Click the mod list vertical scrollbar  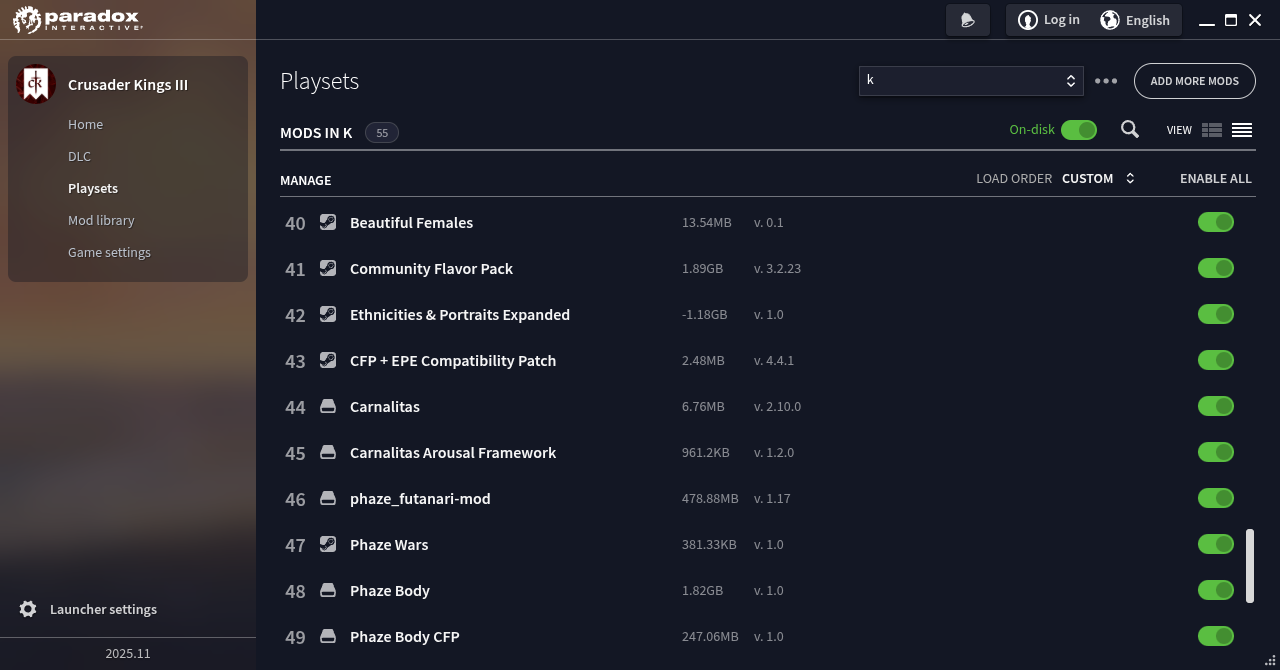click(x=1250, y=566)
